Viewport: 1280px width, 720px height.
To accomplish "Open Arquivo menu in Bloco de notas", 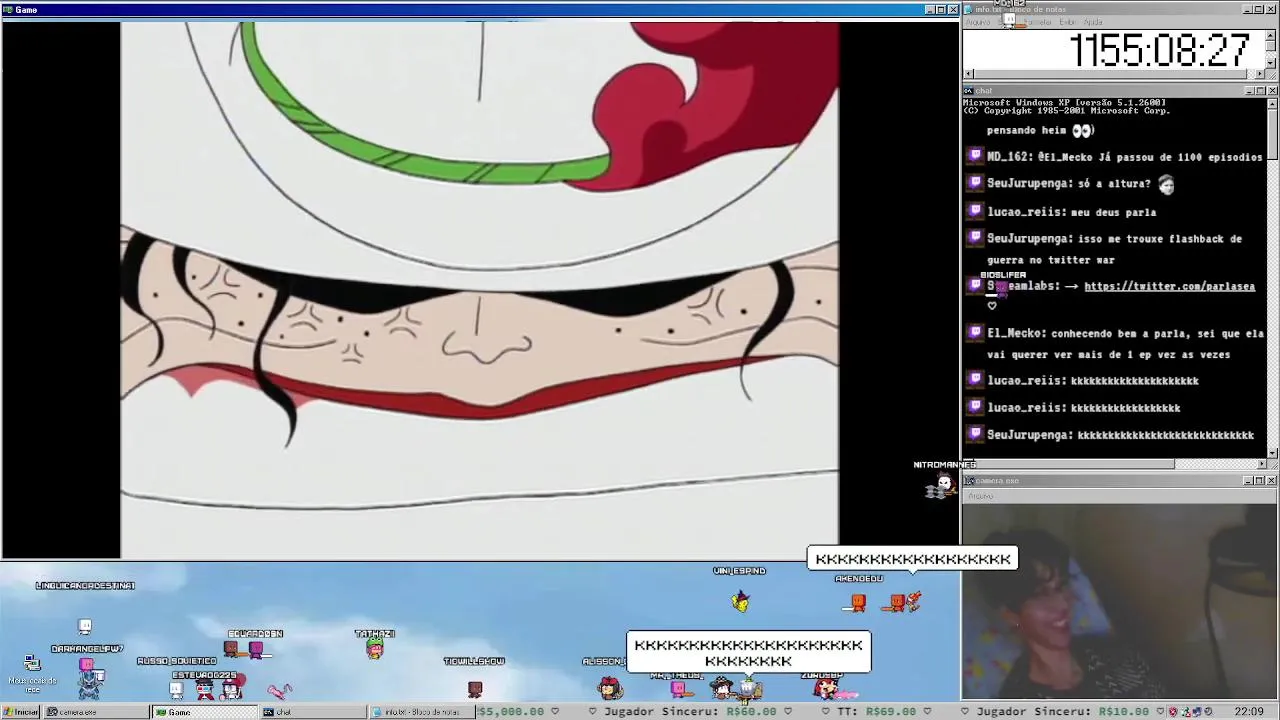I will 978,22.
